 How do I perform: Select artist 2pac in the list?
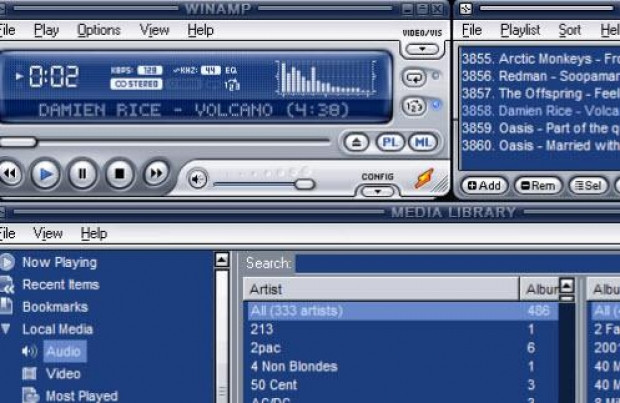pyautogui.click(x=401, y=348)
